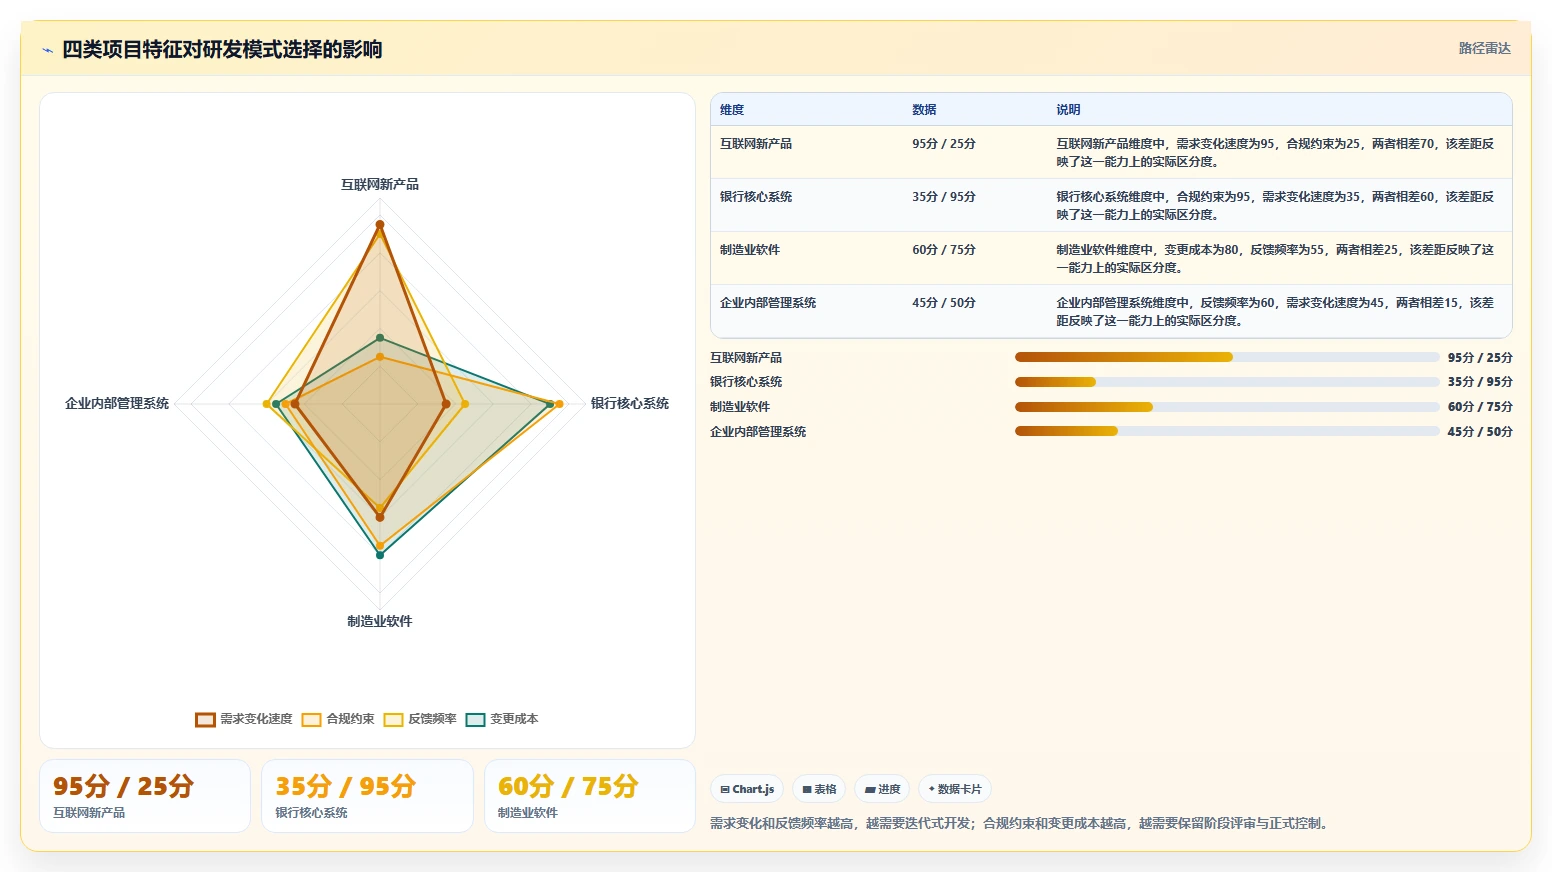1552x872 pixels.
Task: Click the radar axis label 互联网新产品
Action: pos(380,185)
